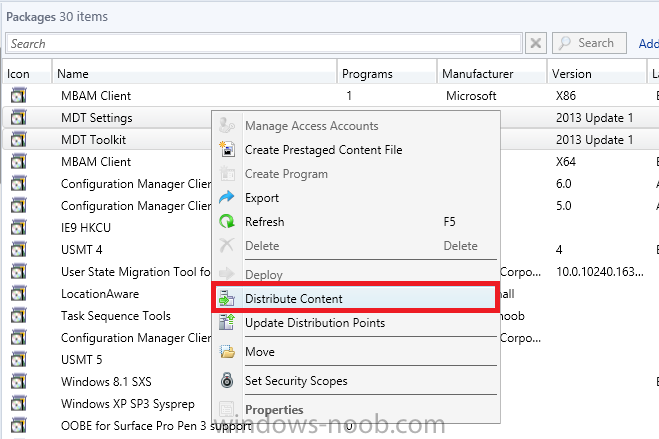Click the package icon beside LocationAware

click(x=18, y=293)
